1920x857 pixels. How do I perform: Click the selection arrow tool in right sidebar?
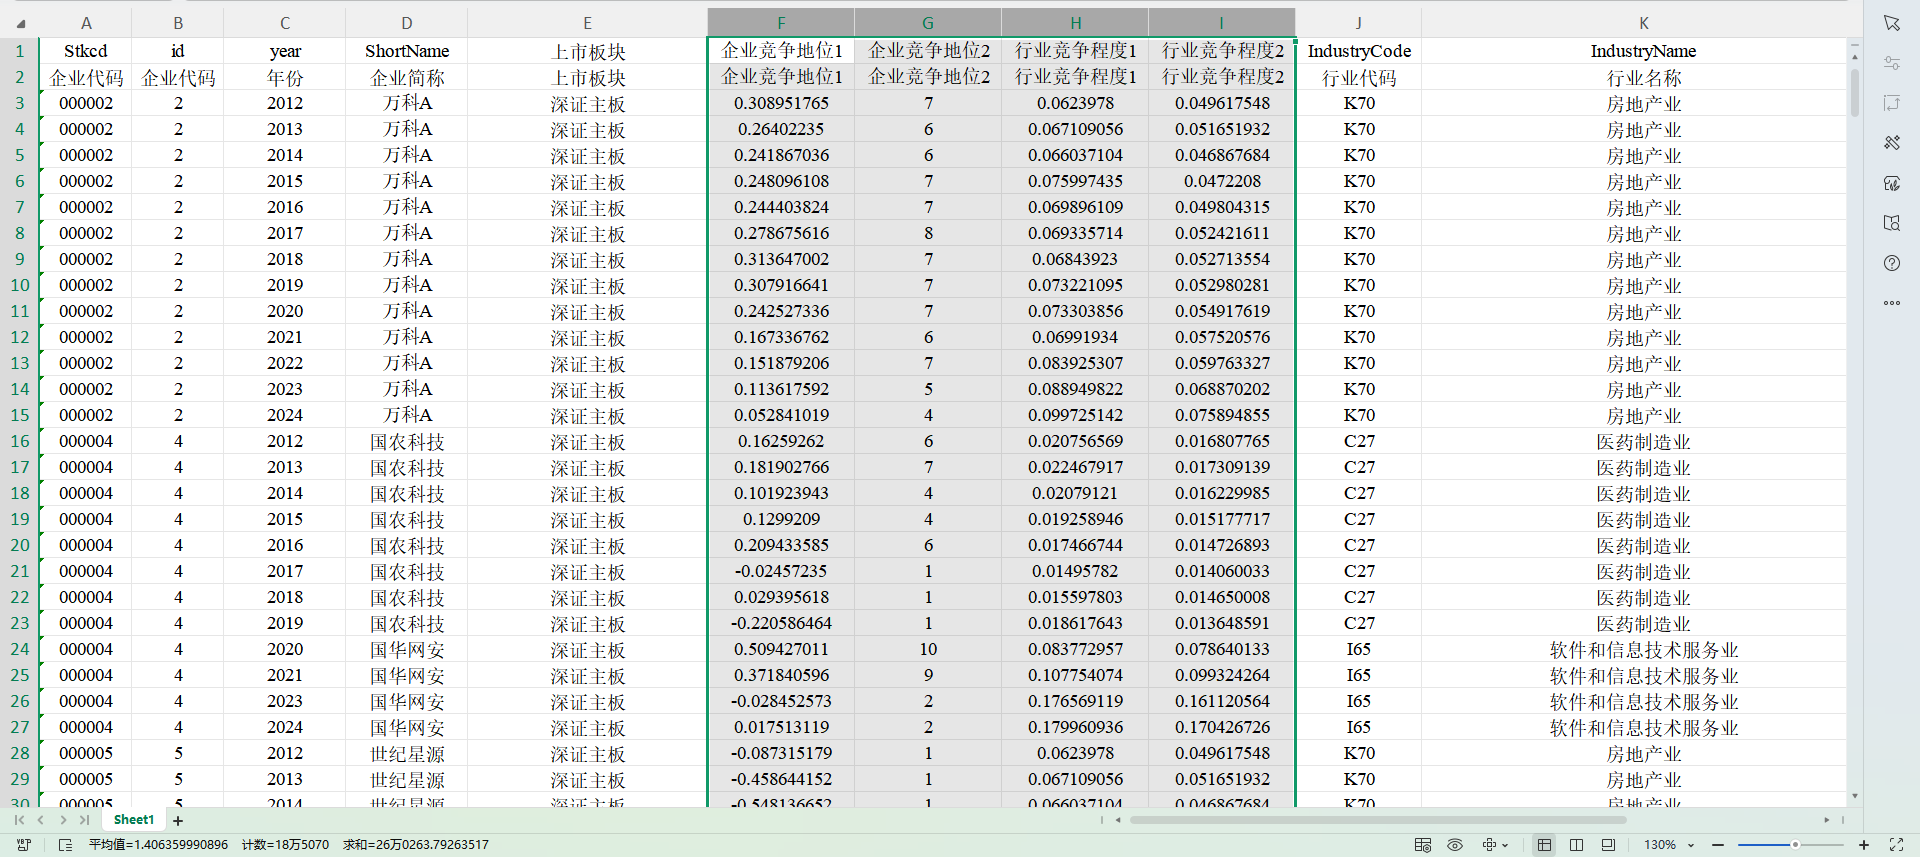(x=1891, y=23)
